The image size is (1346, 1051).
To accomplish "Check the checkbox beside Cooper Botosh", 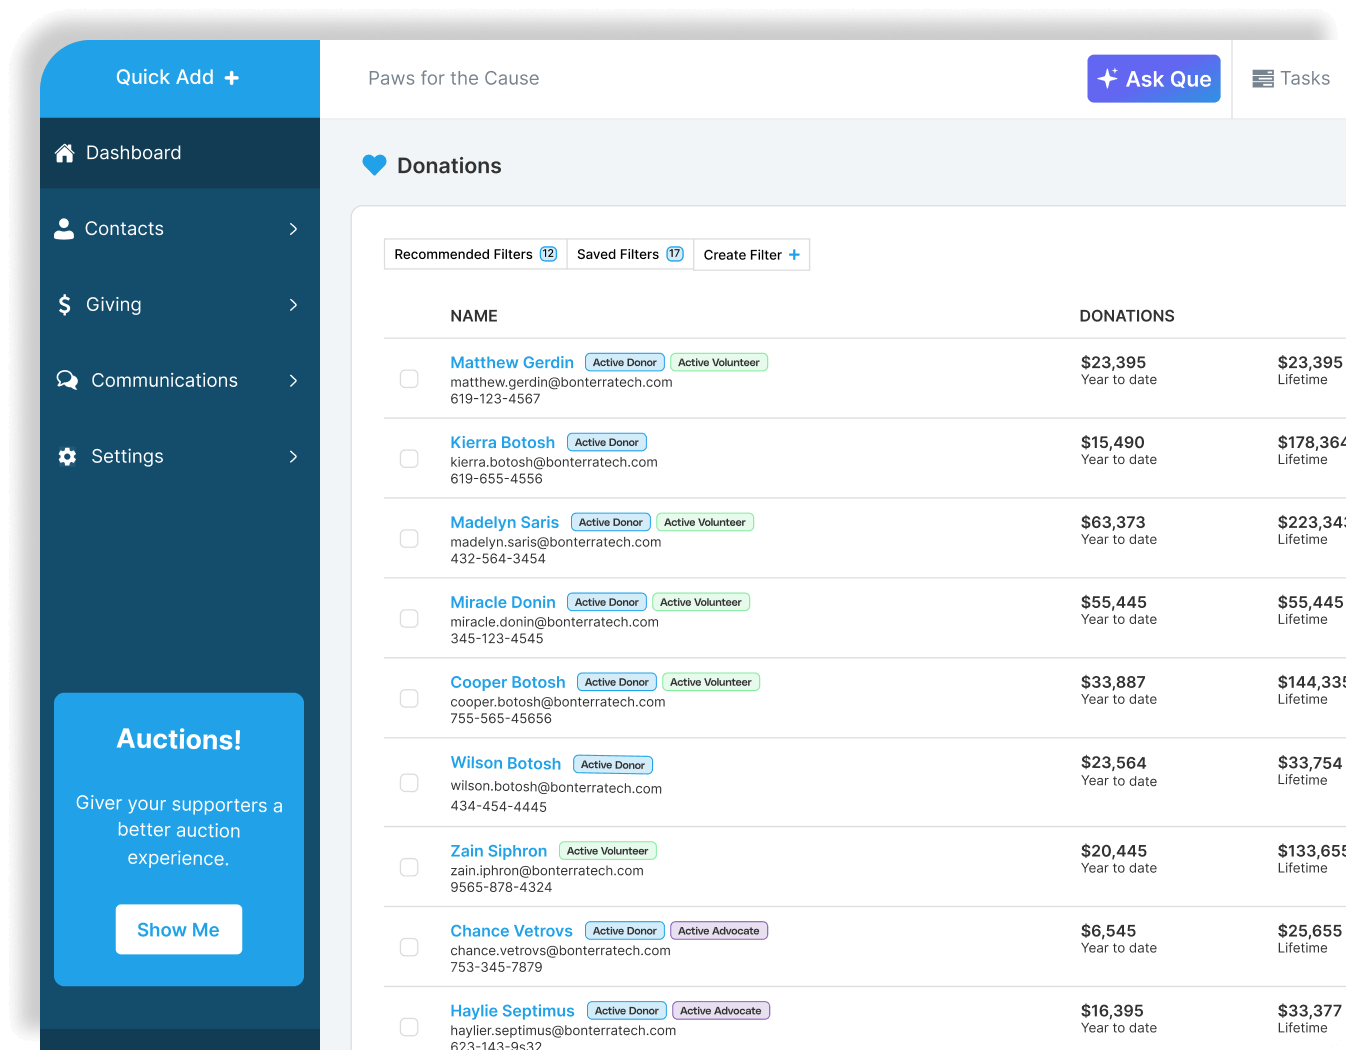I will pos(409,698).
